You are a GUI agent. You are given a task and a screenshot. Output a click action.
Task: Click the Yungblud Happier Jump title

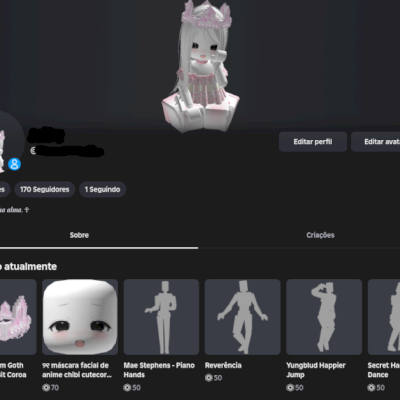coord(316,370)
